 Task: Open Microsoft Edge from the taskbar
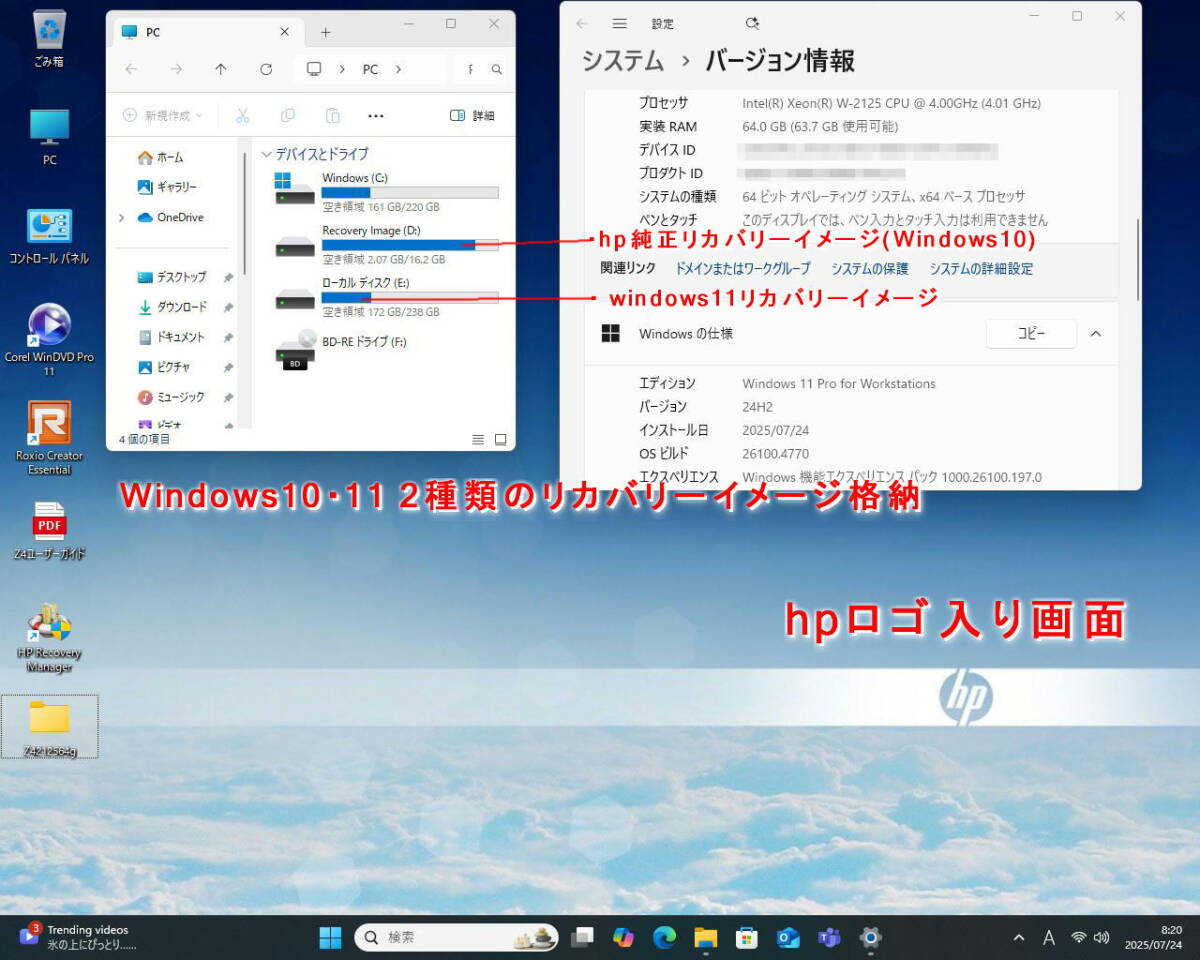665,937
